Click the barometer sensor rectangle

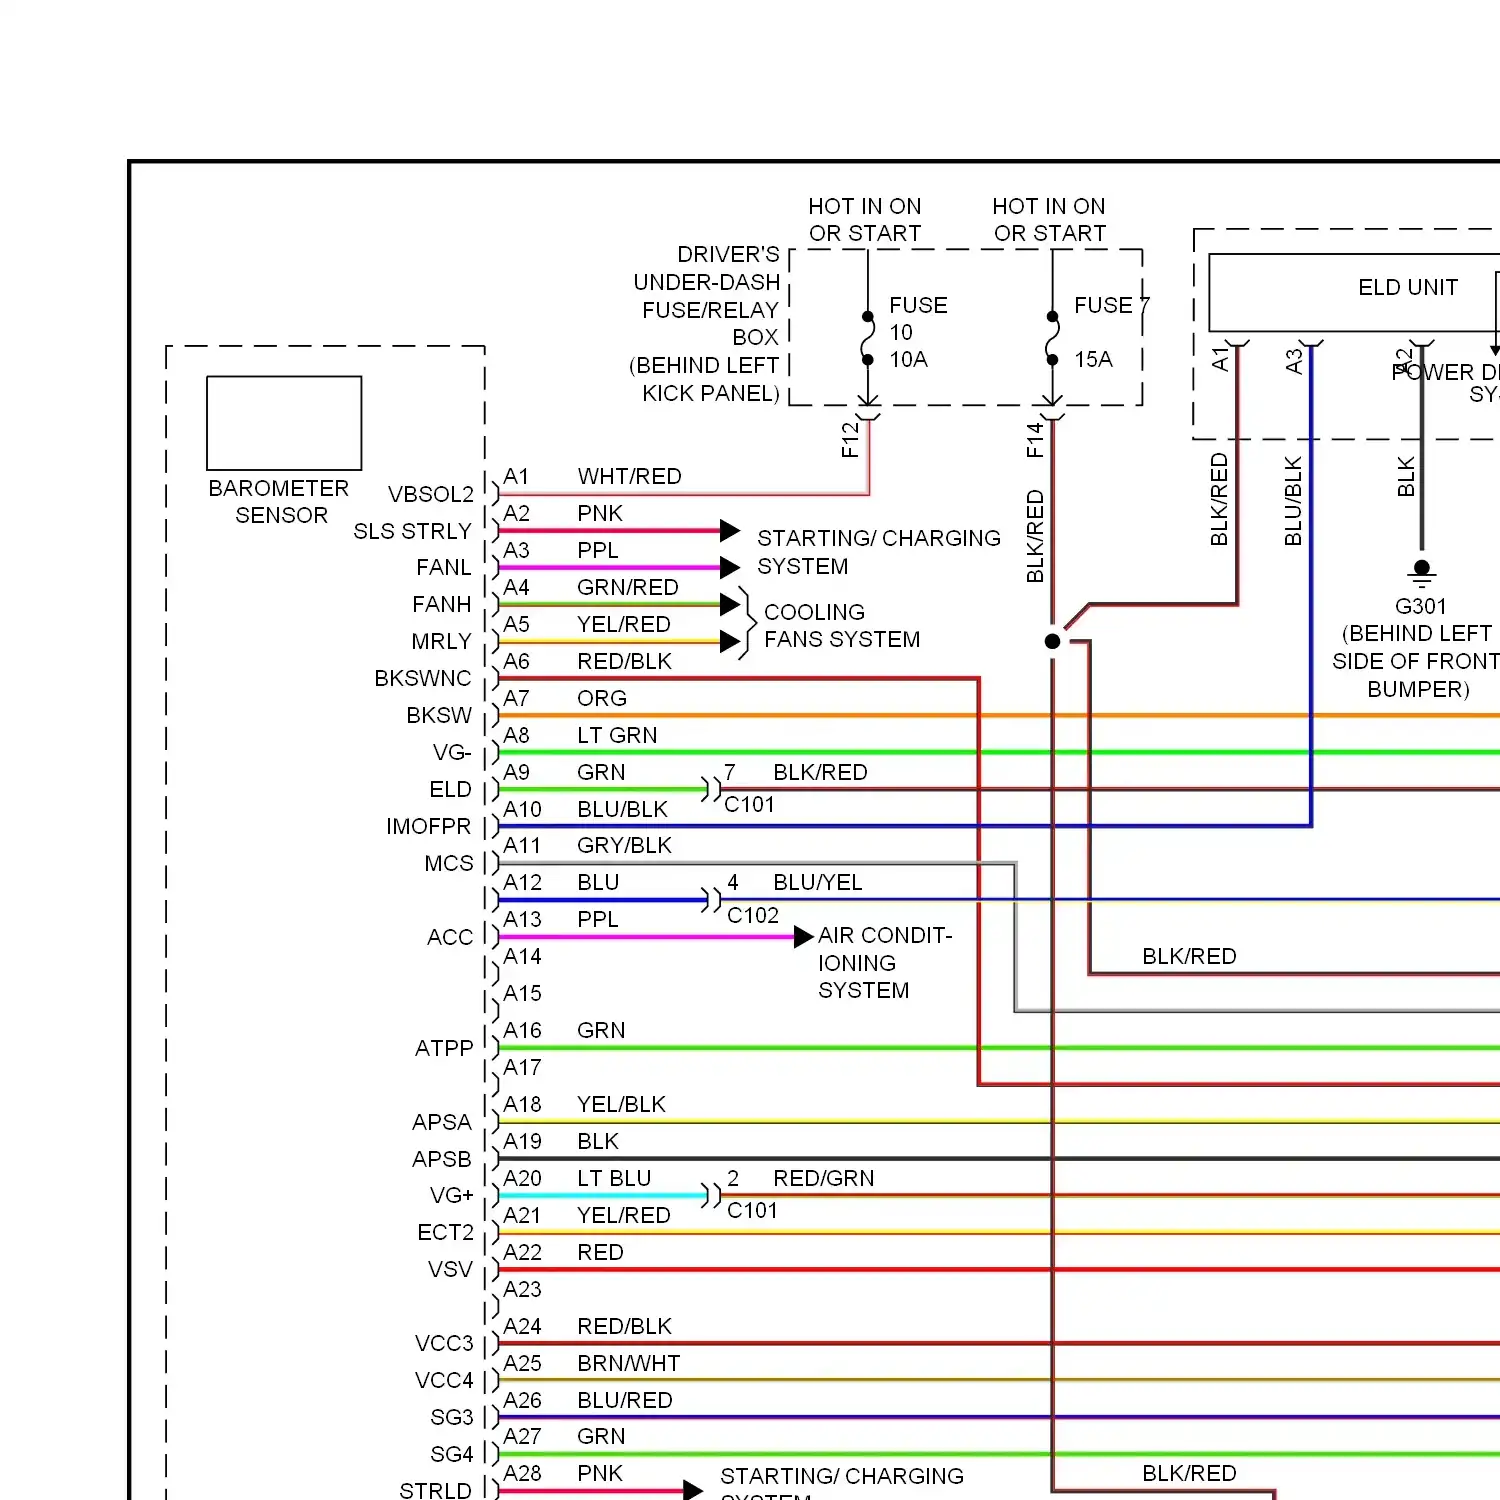(x=284, y=423)
